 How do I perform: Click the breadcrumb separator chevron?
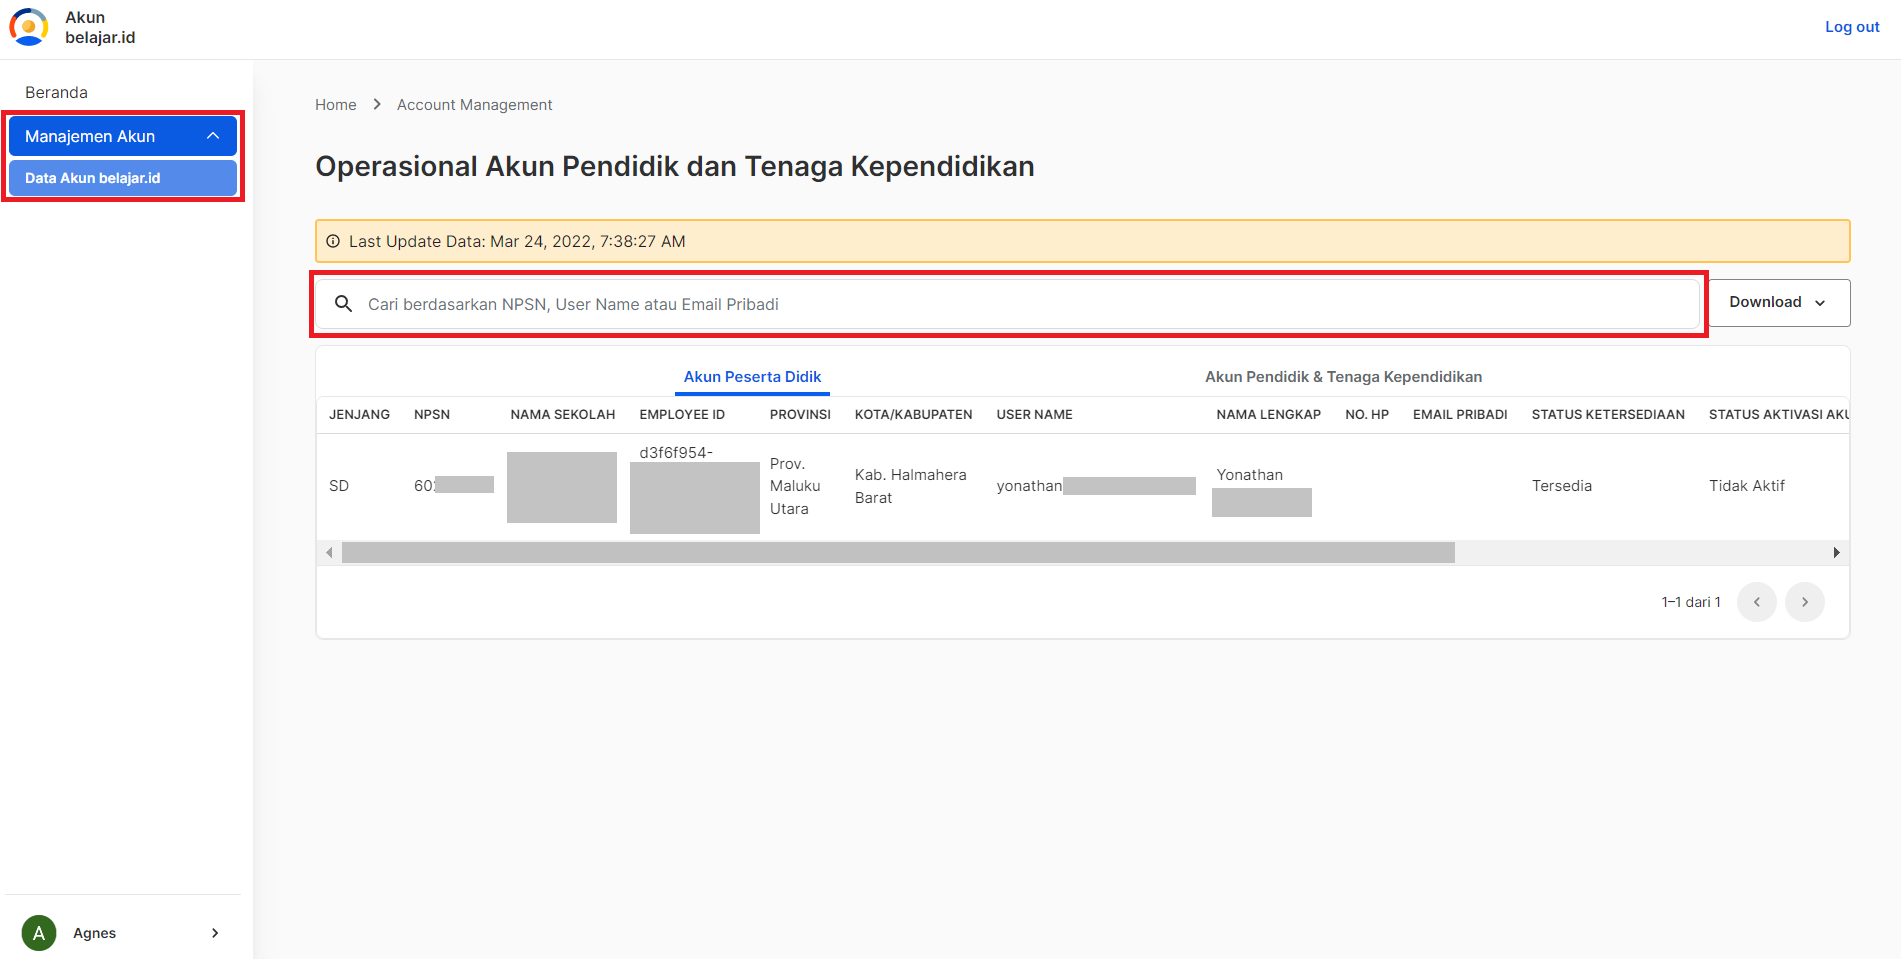point(377,104)
